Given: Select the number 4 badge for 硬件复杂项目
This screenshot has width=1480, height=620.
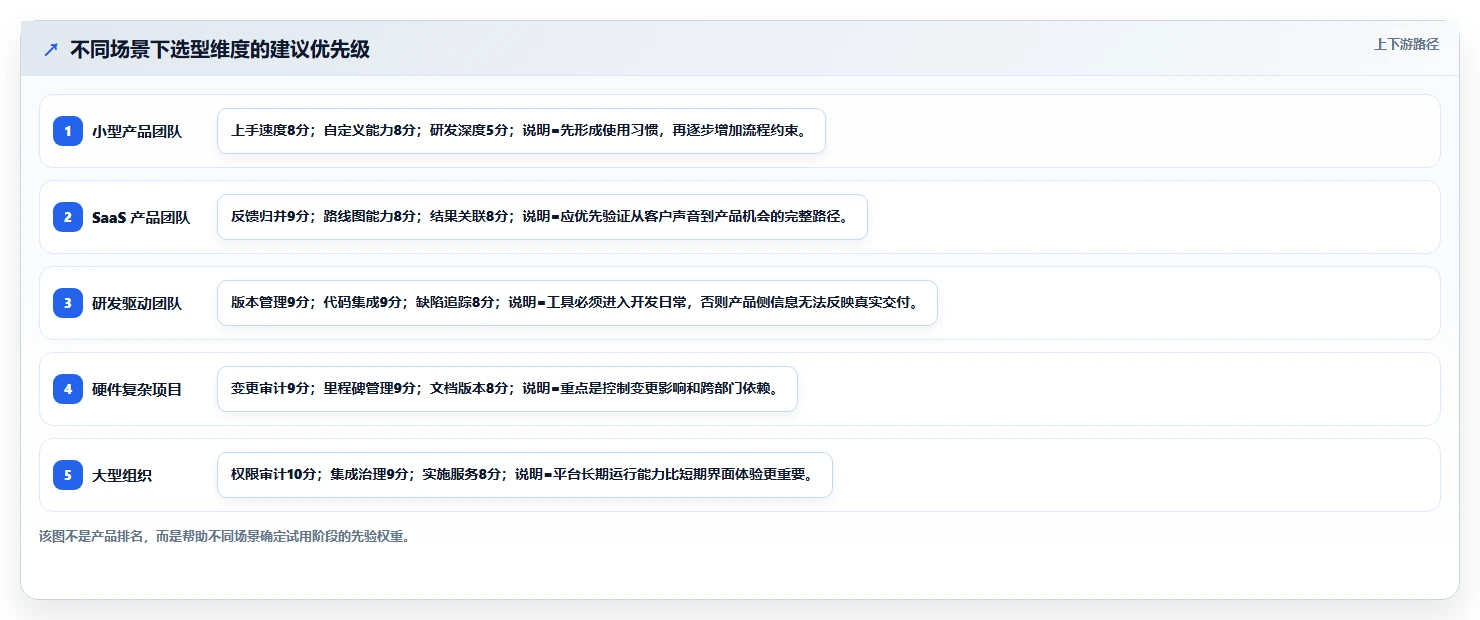Looking at the screenshot, I should coord(68,389).
